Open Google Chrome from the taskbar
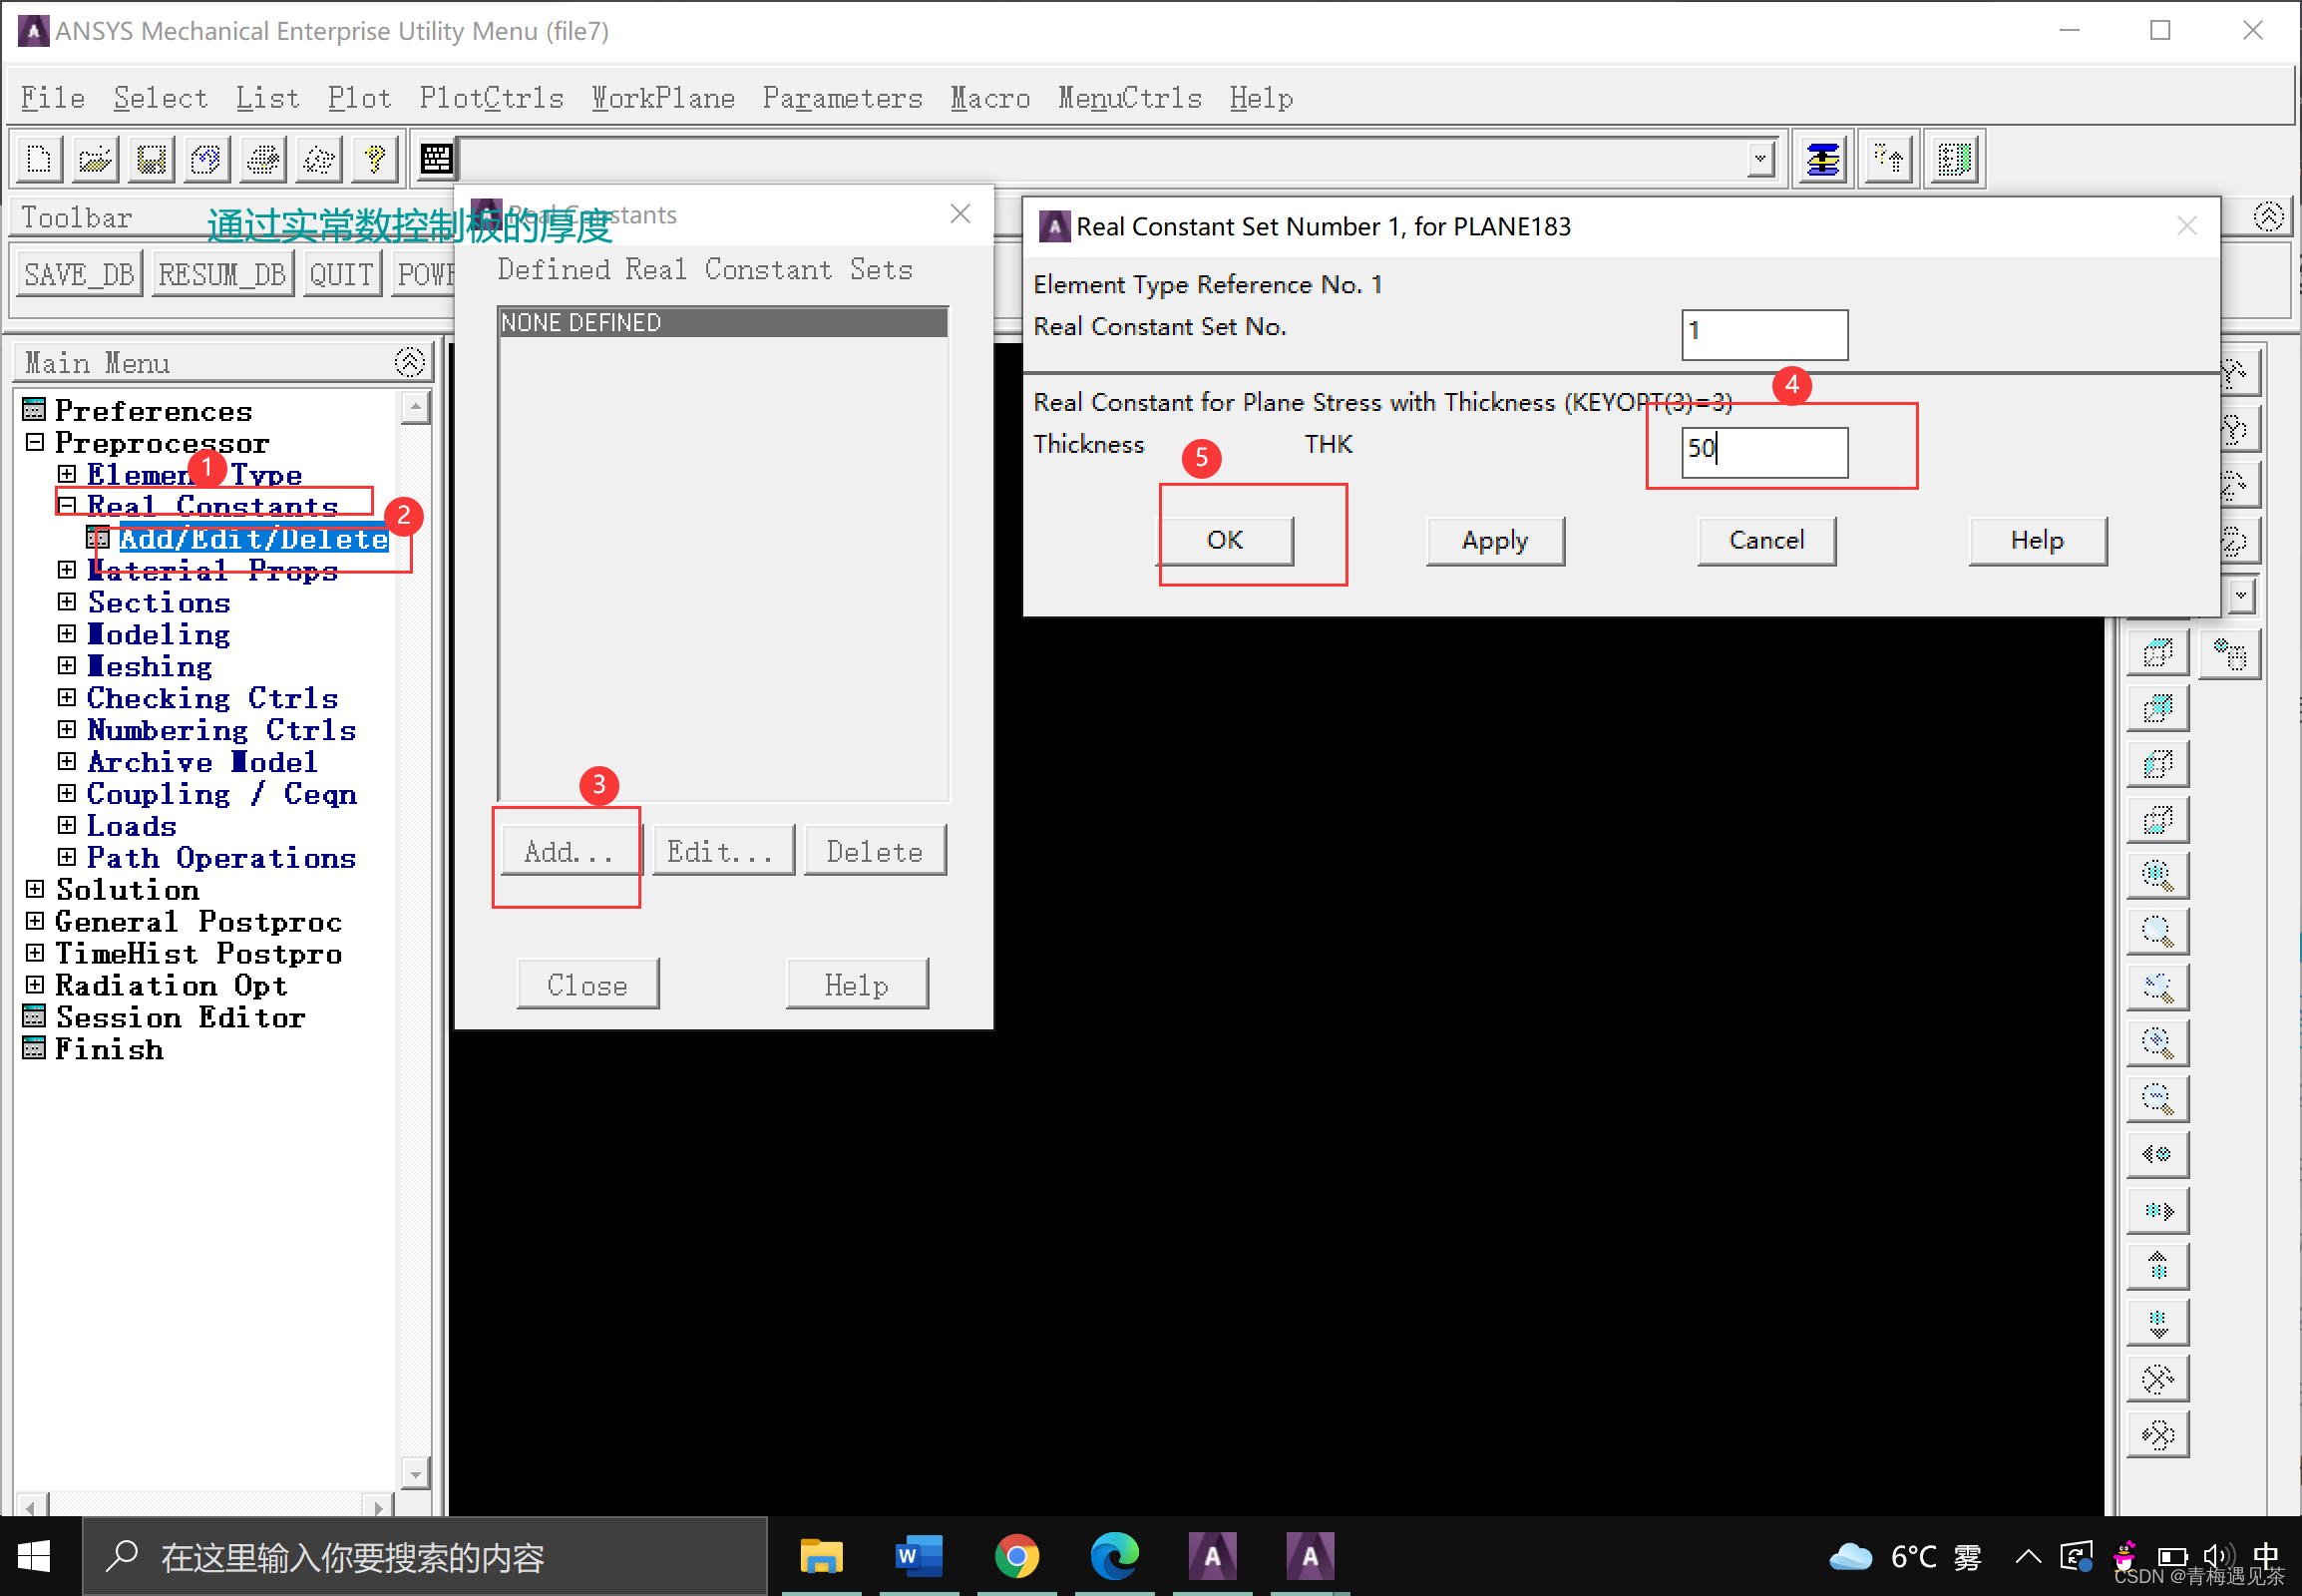This screenshot has width=2302, height=1596. 1016,1556
